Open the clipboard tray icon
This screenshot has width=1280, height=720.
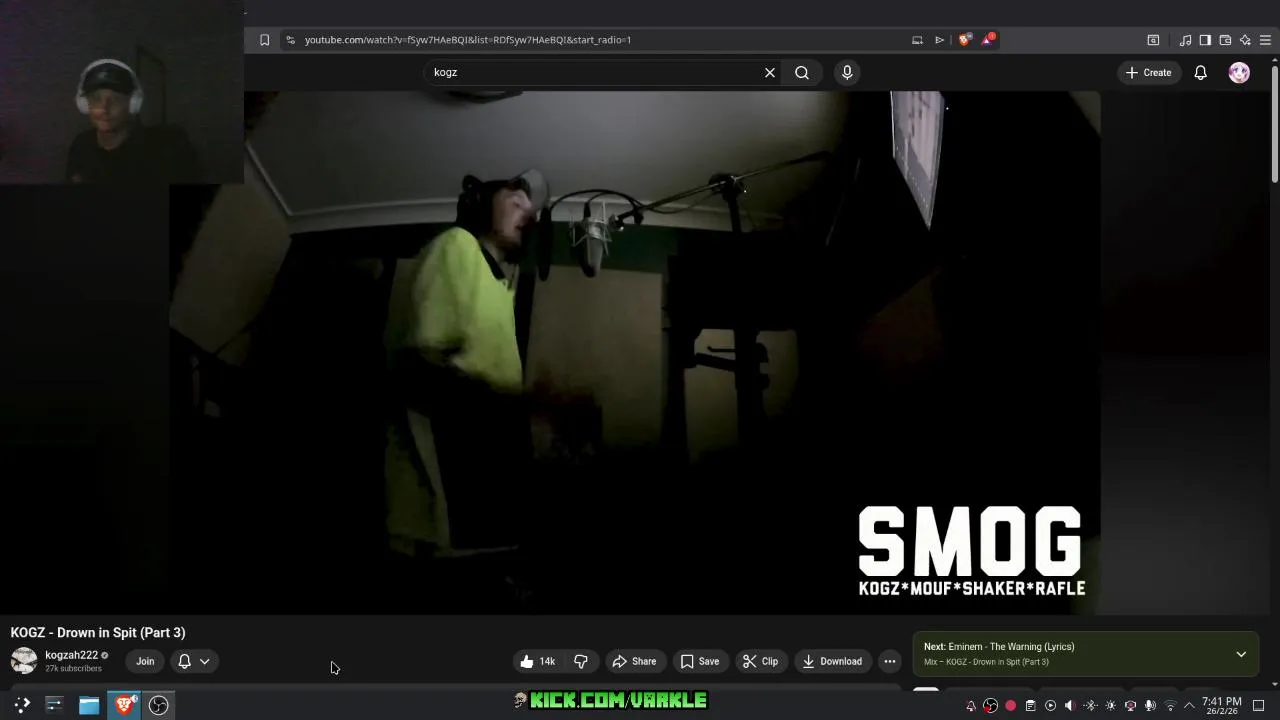tap(1030, 706)
